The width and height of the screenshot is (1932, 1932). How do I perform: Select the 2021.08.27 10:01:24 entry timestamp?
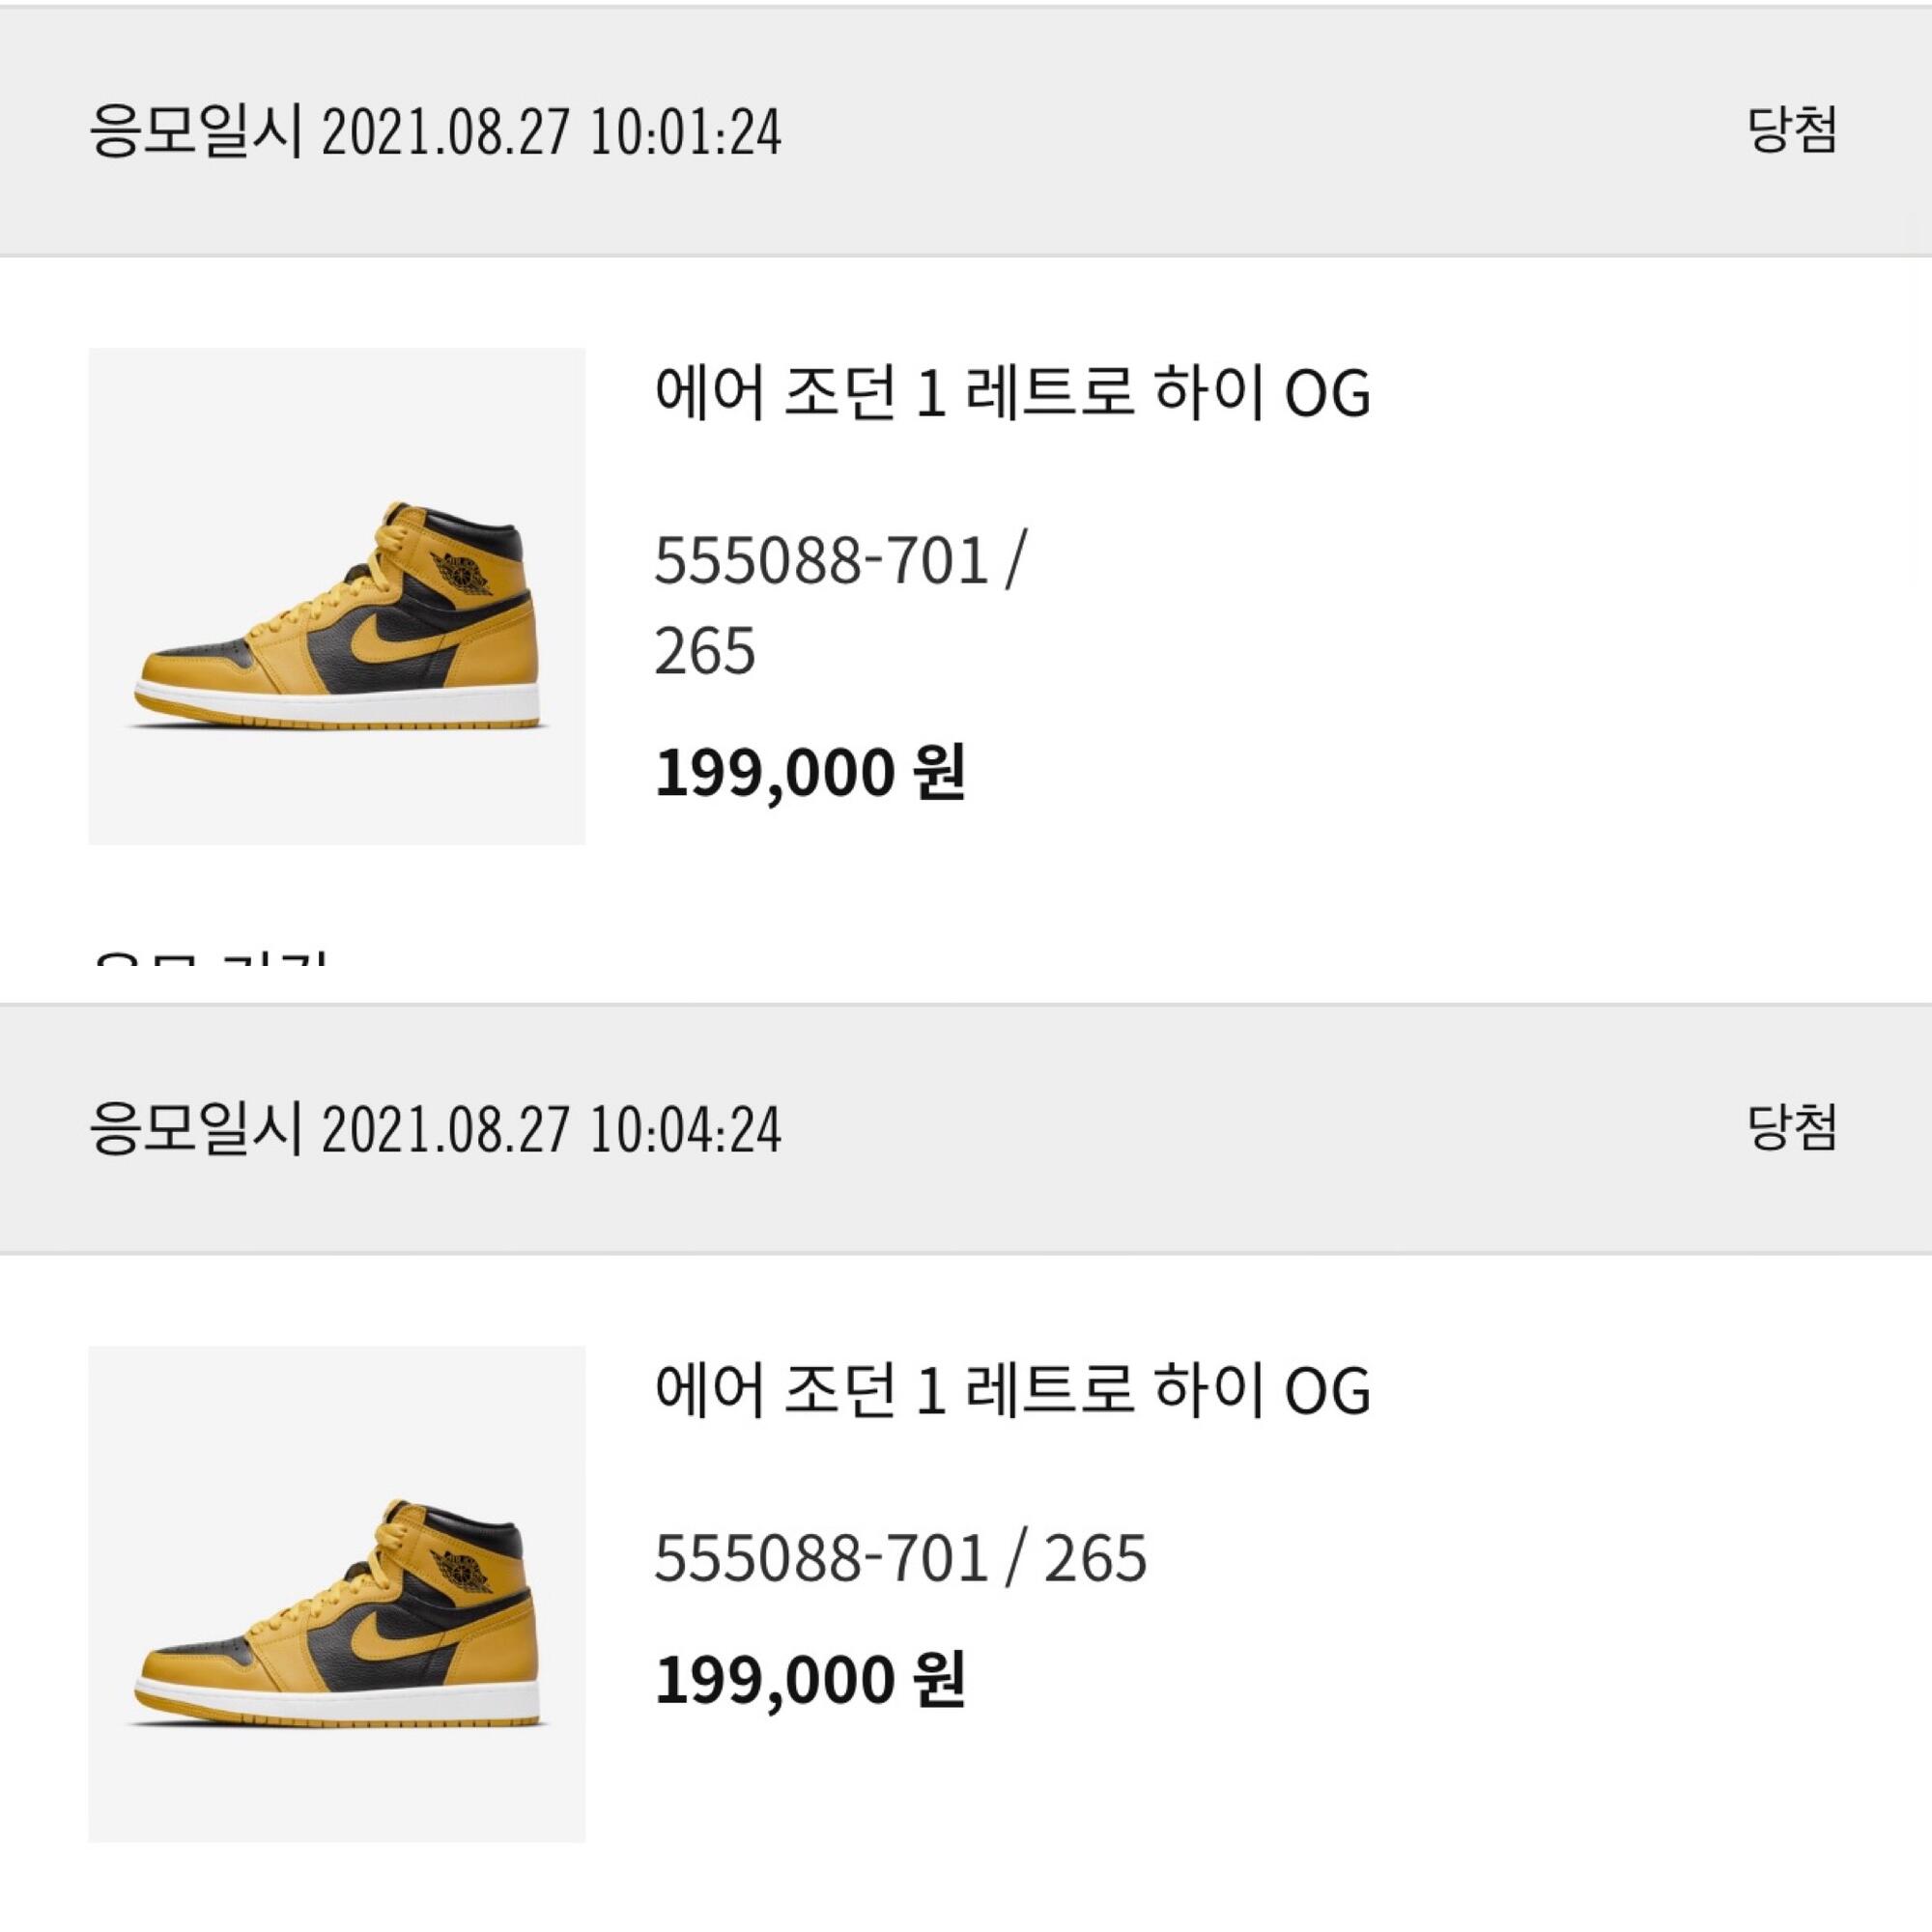point(551,132)
